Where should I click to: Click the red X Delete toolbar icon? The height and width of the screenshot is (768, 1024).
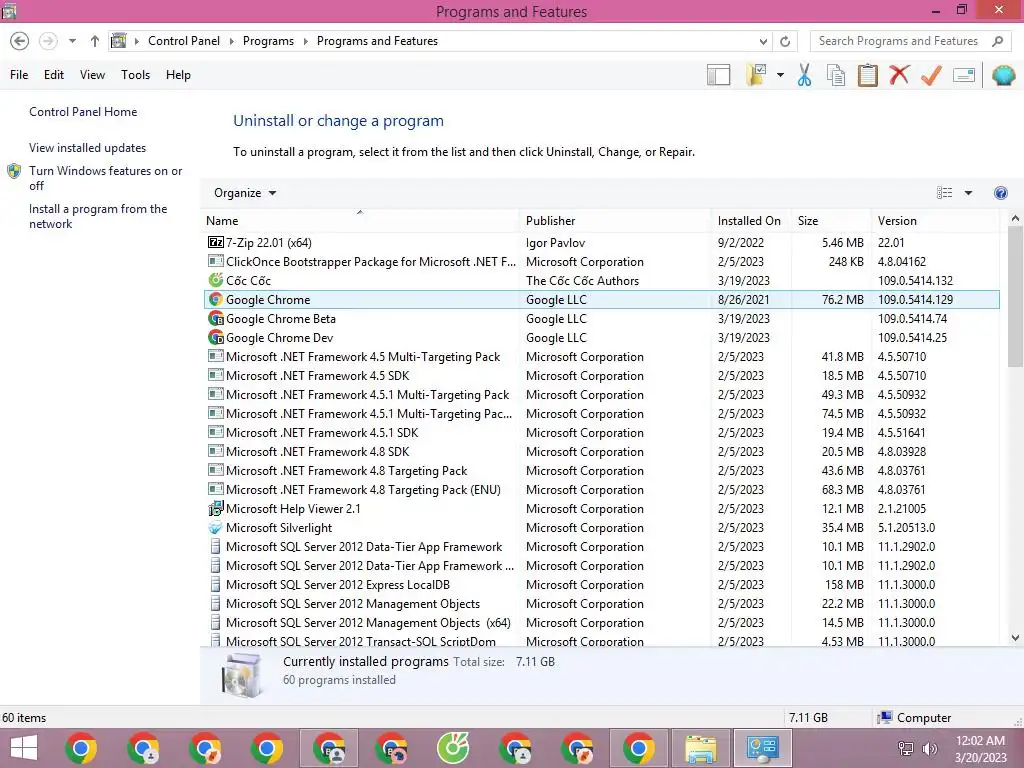click(x=899, y=75)
